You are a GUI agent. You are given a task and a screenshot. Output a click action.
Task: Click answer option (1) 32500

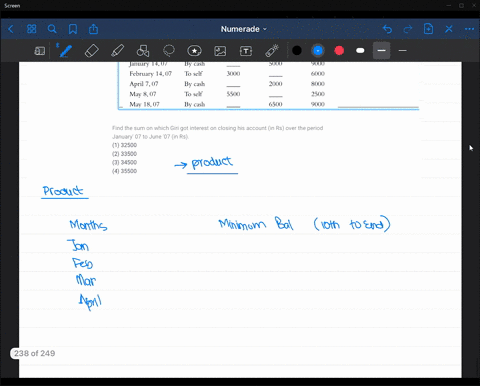point(124,145)
